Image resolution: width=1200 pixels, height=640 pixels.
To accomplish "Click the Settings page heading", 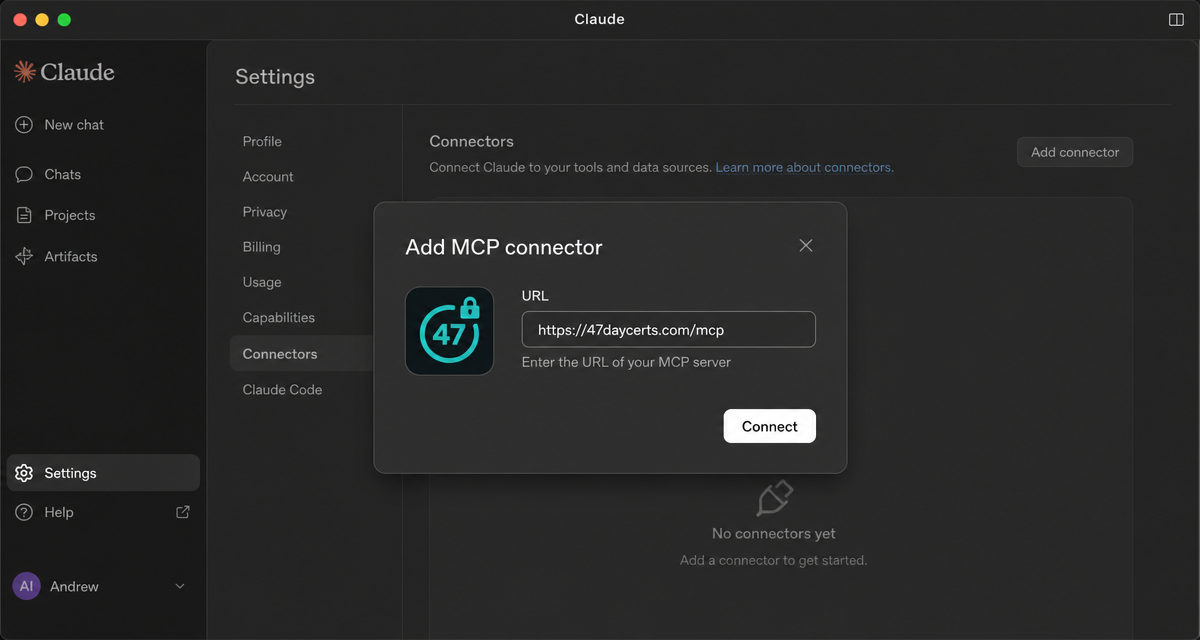I will (x=275, y=77).
